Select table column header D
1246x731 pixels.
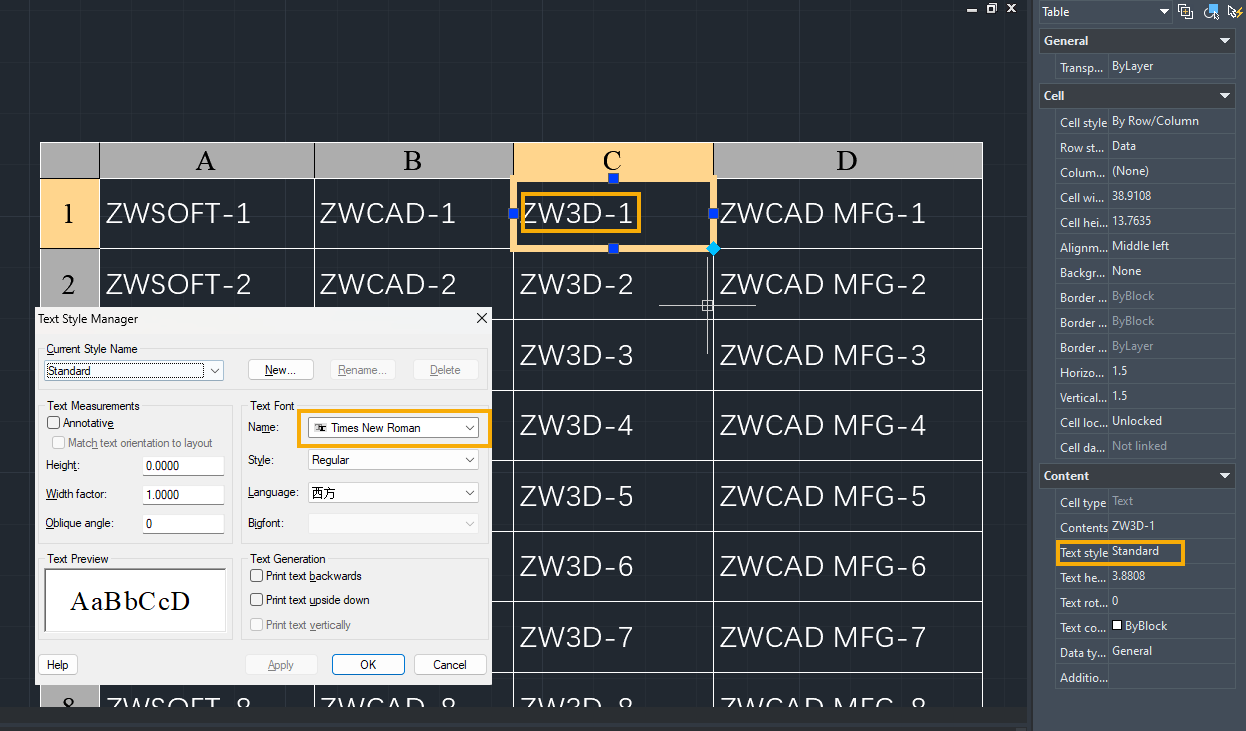click(x=848, y=161)
